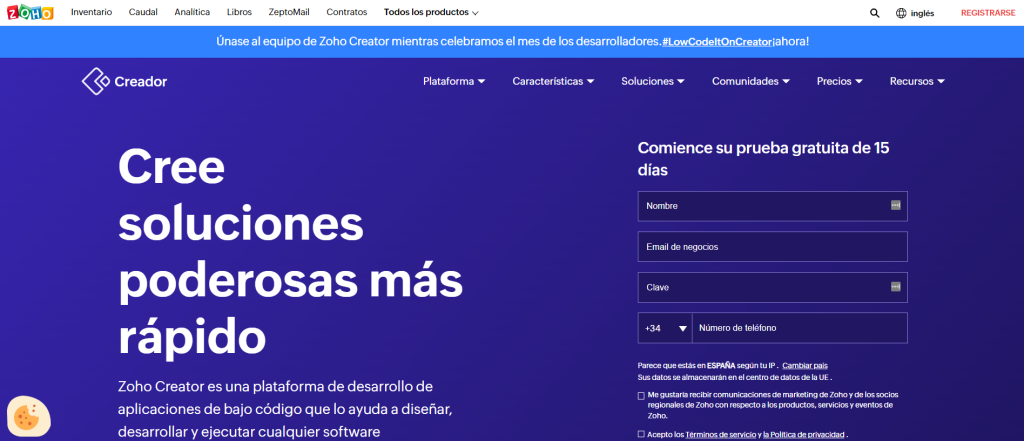This screenshot has height=441, width=1024.
Task: Click the Cambiar país link
Action: 805,365
